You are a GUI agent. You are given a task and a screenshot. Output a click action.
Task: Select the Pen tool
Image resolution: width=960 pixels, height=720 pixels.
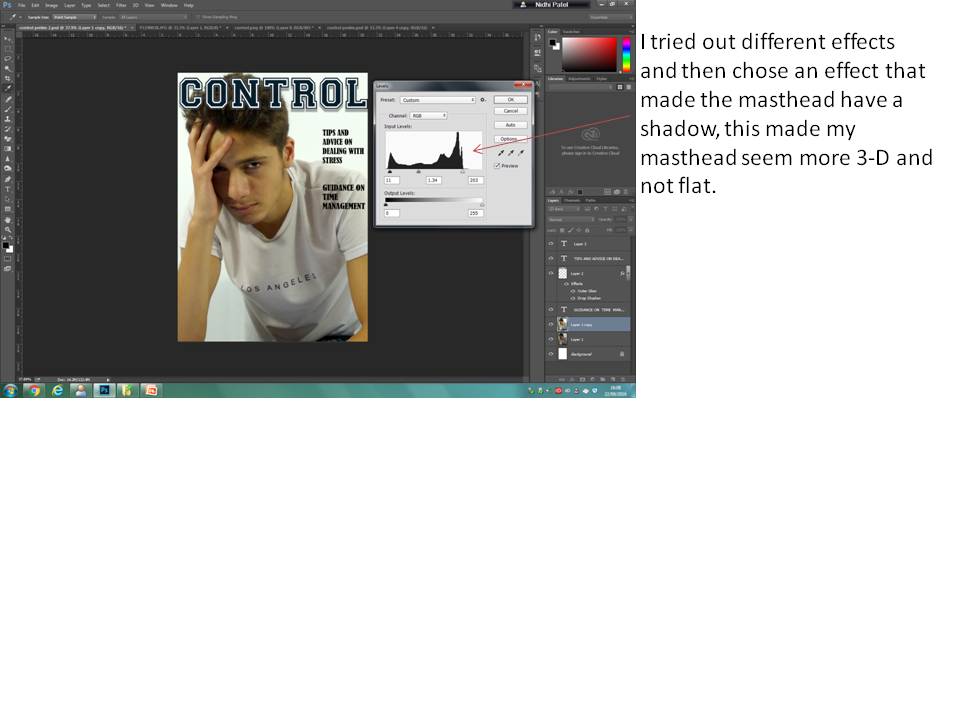(x=7, y=179)
